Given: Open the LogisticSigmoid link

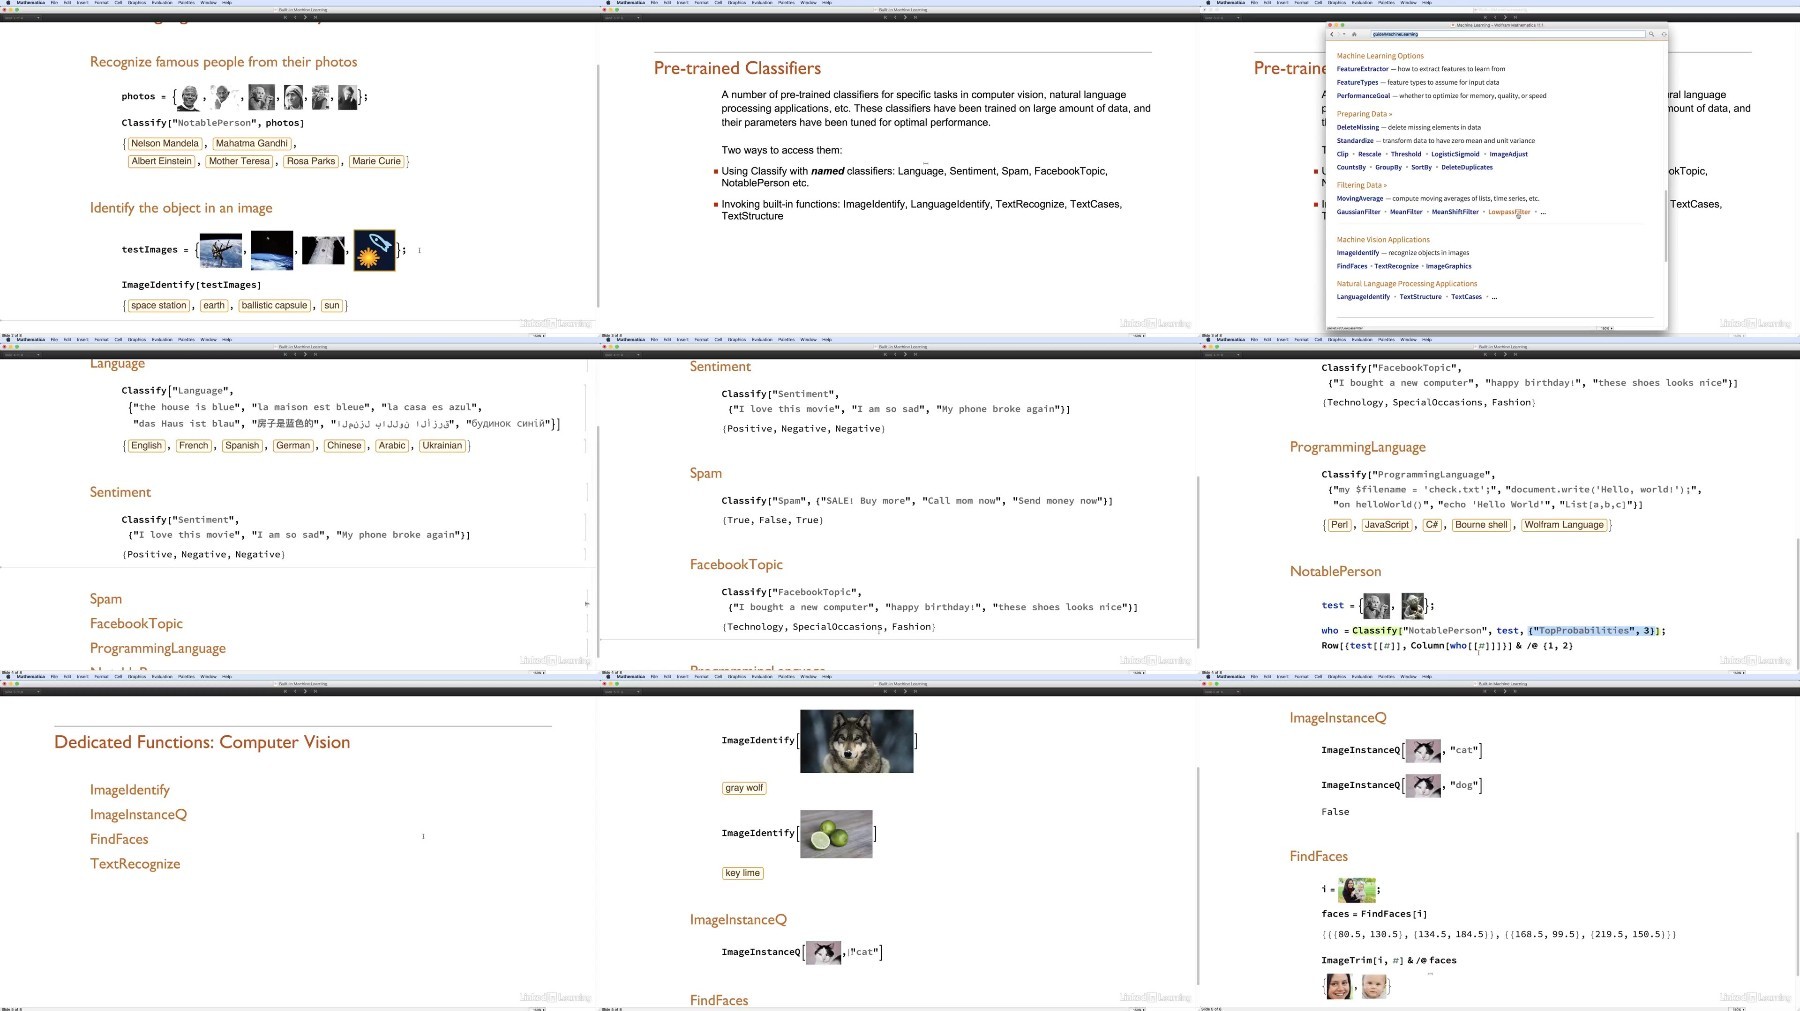Looking at the screenshot, I should tap(1455, 154).
